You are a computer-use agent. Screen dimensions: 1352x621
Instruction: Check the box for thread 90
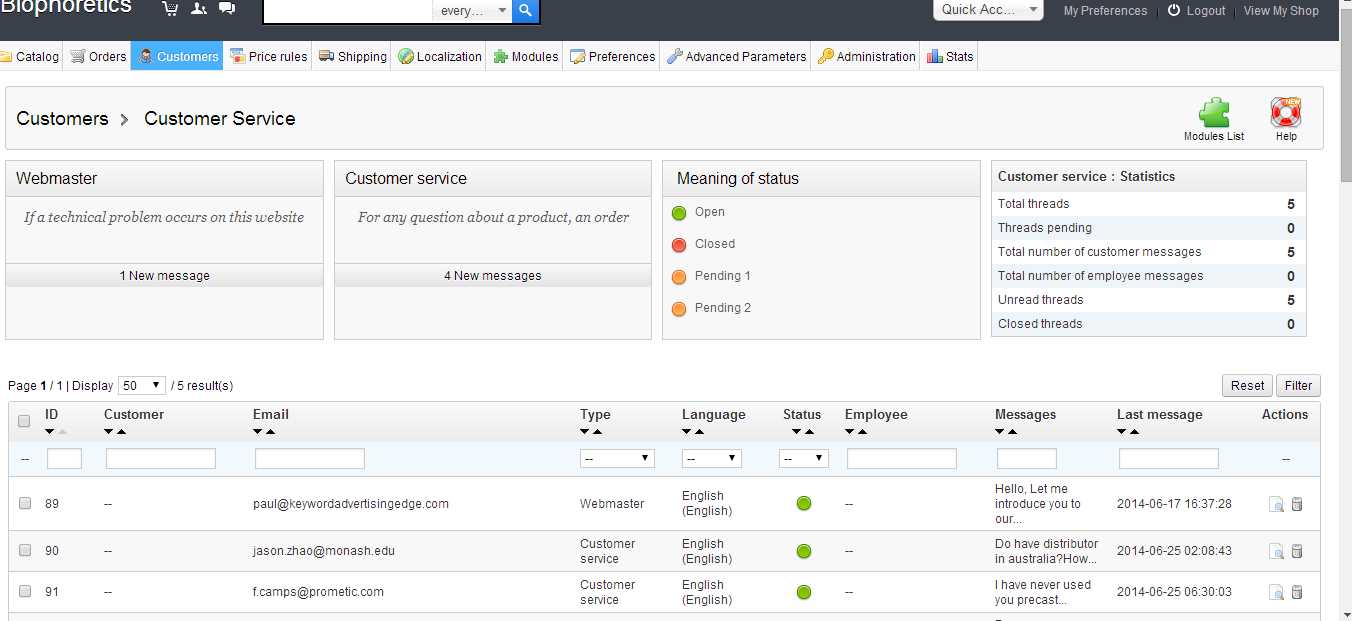[25, 550]
